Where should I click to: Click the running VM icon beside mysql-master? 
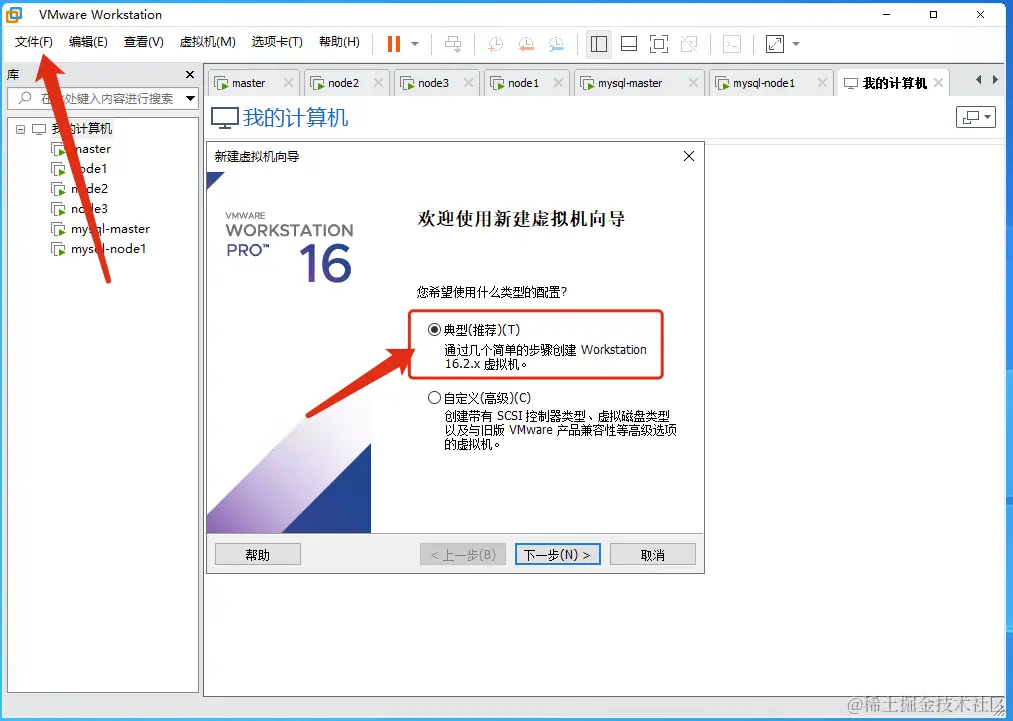pyautogui.click(x=58, y=229)
